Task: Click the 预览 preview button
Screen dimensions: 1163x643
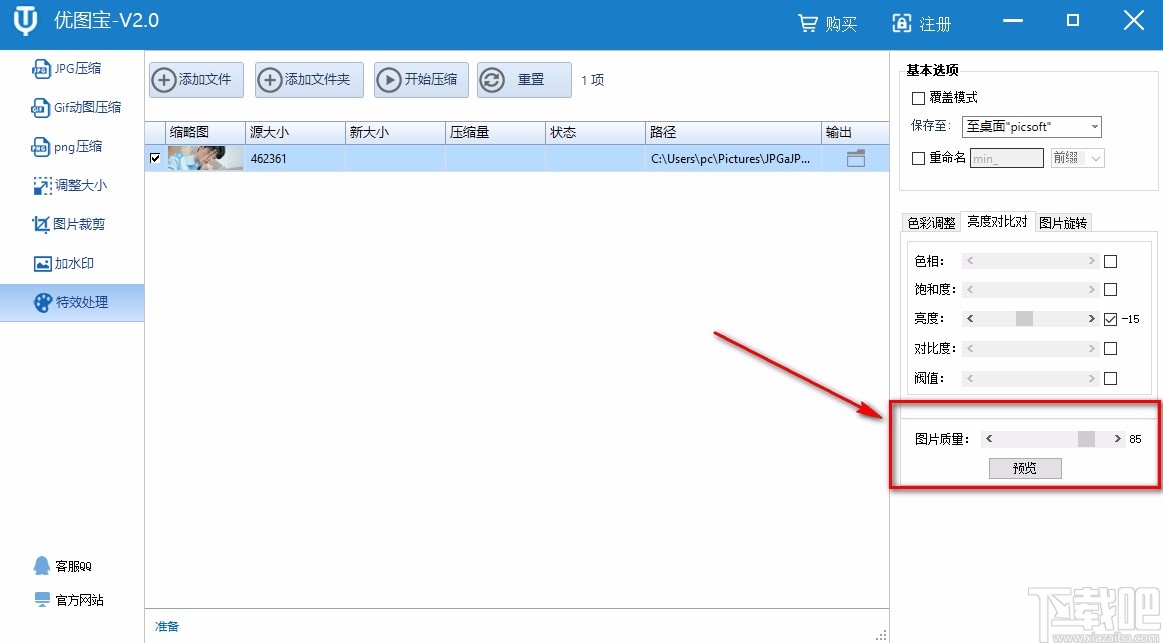Action: 1025,469
